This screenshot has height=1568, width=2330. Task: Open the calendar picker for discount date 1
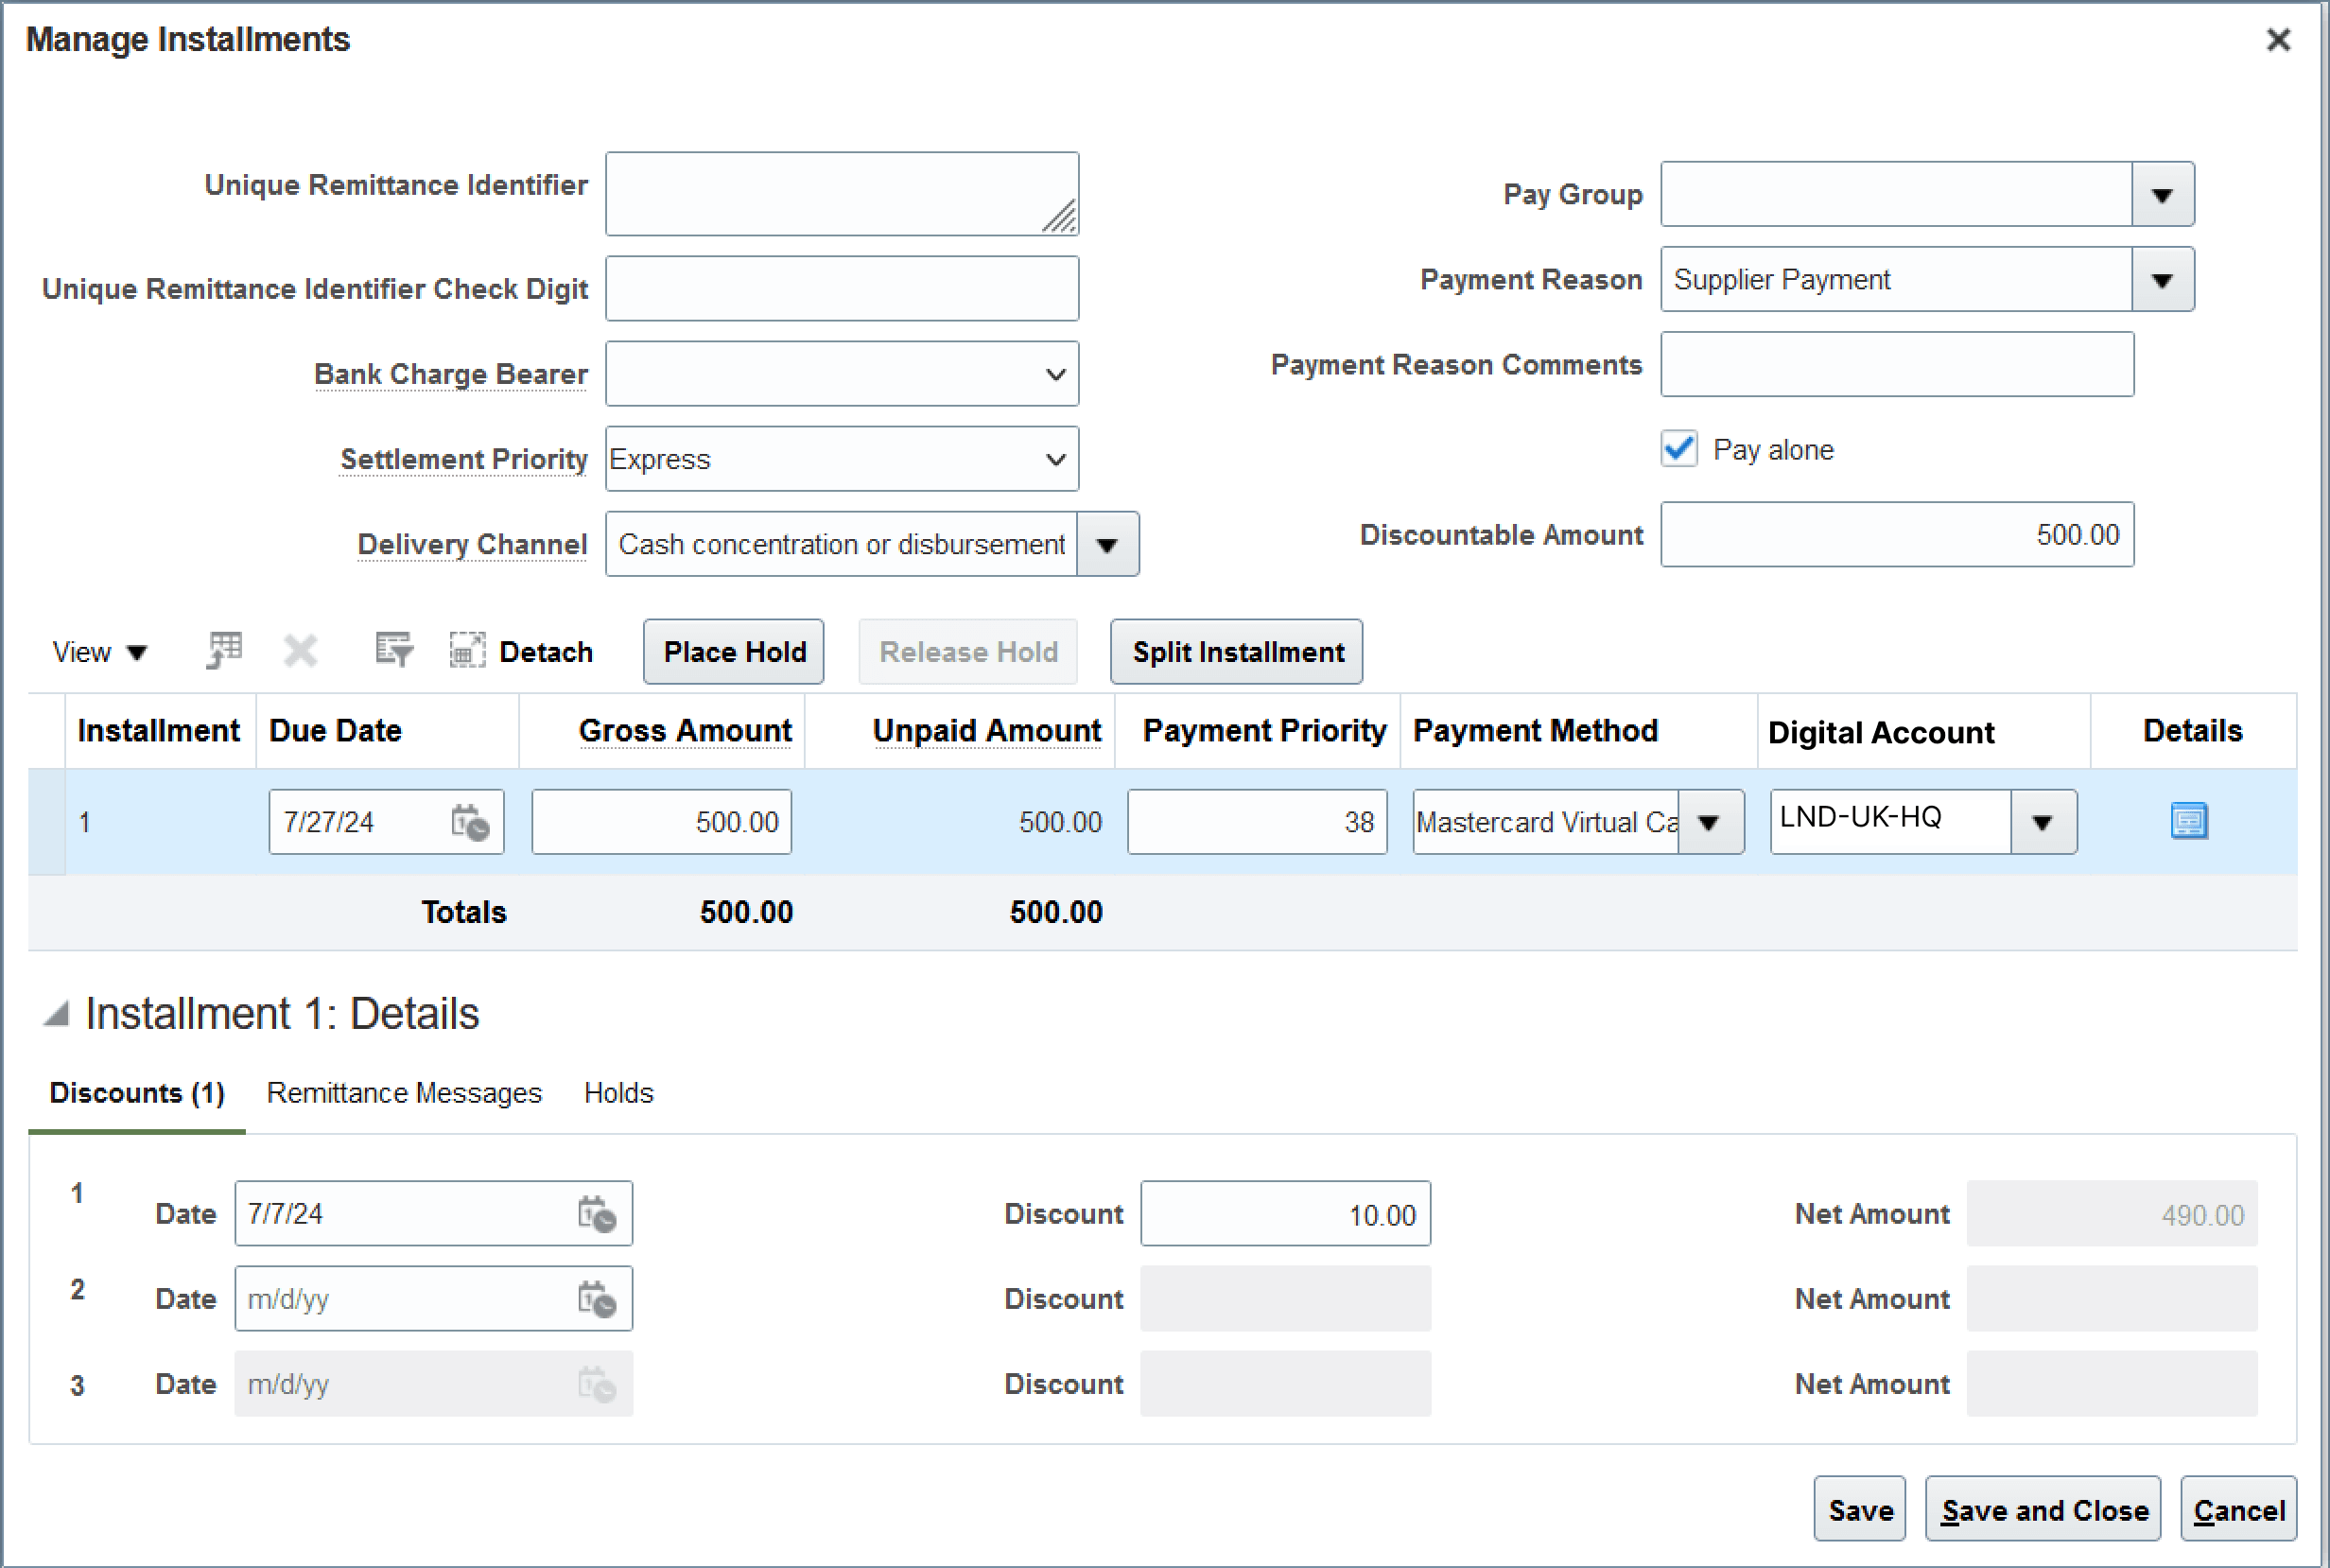pos(597,1213)
